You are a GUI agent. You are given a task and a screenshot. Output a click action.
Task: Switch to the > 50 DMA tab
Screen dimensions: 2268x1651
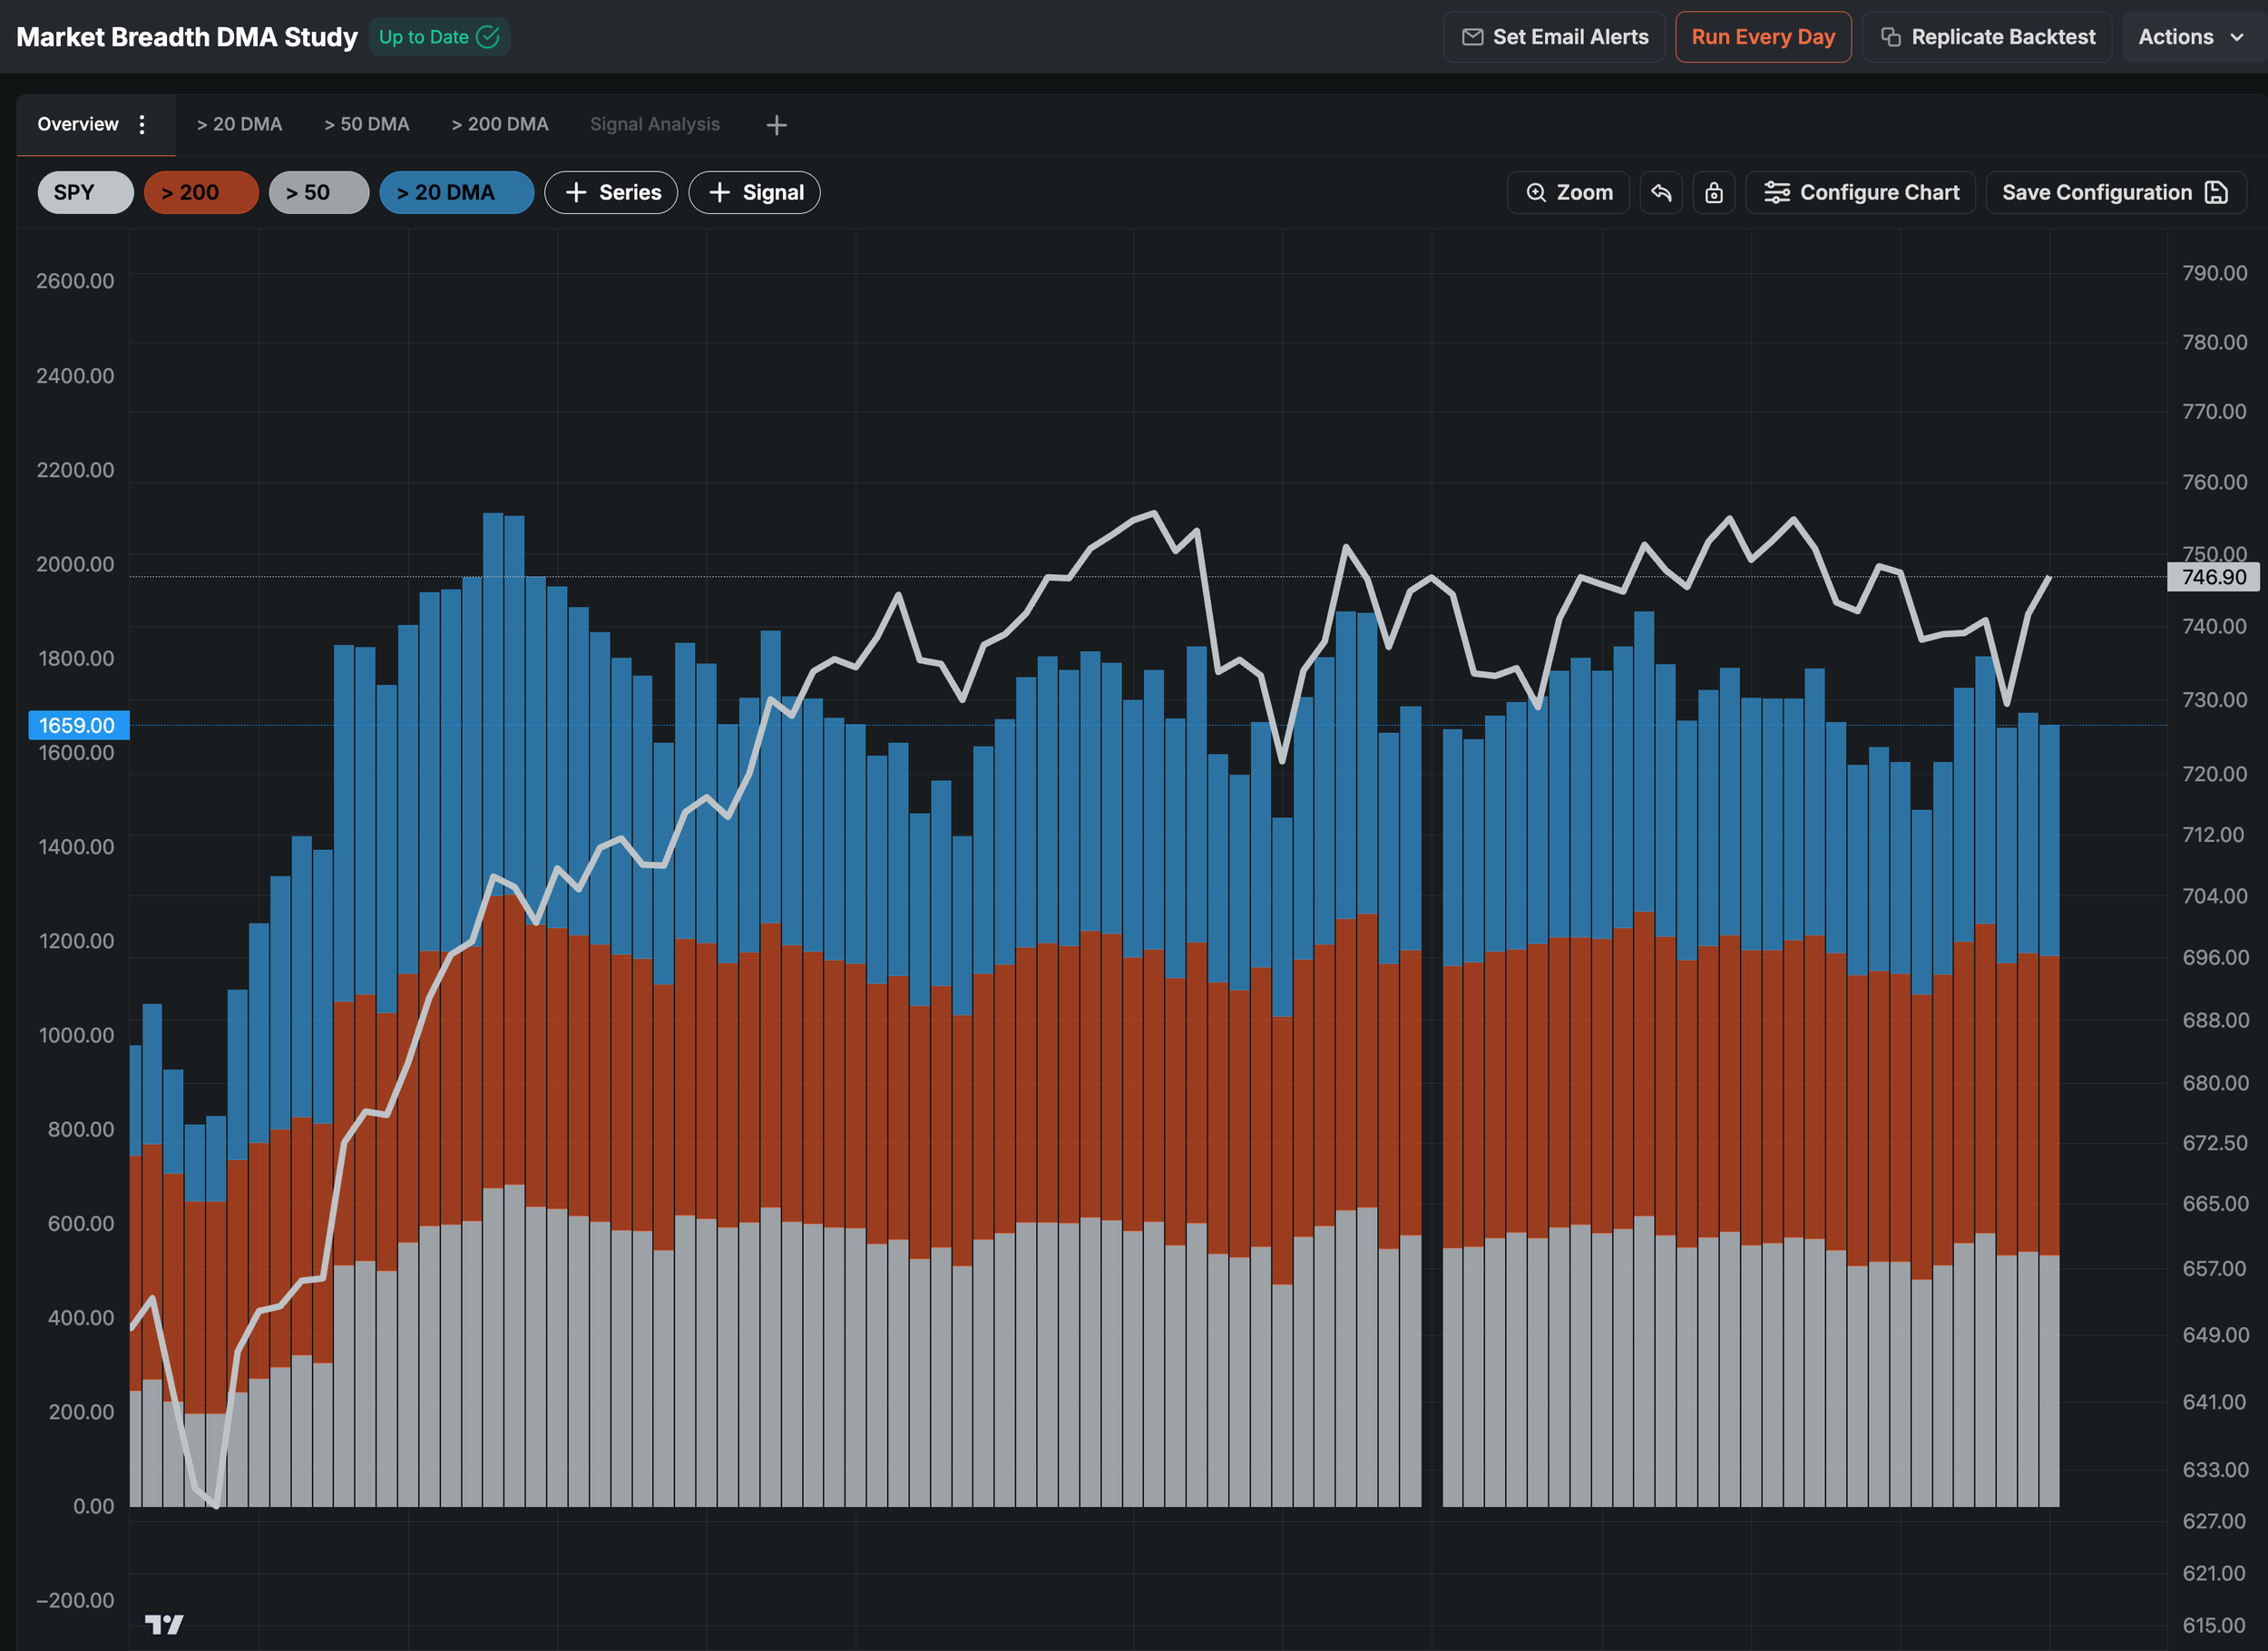(x=367, y=124)
